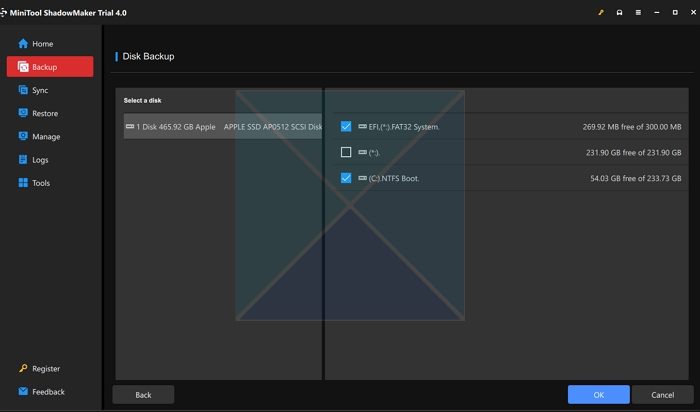Click the key icon in title bar
Screen dimensions: 700x412
pos(601,12)
